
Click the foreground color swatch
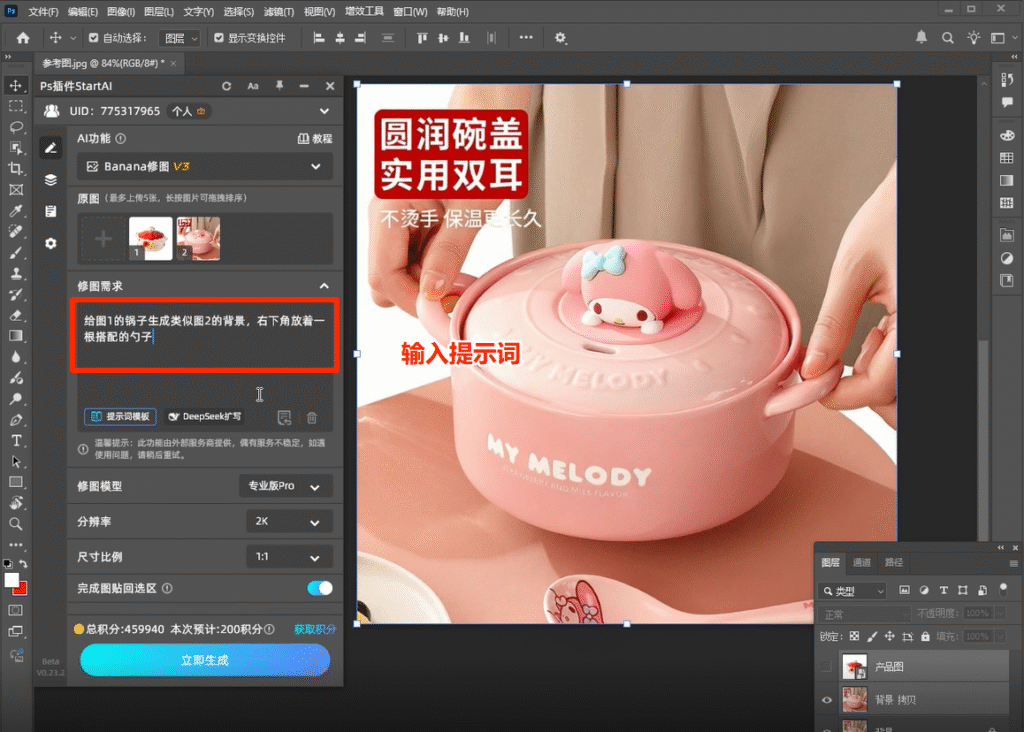coord(11,579)
